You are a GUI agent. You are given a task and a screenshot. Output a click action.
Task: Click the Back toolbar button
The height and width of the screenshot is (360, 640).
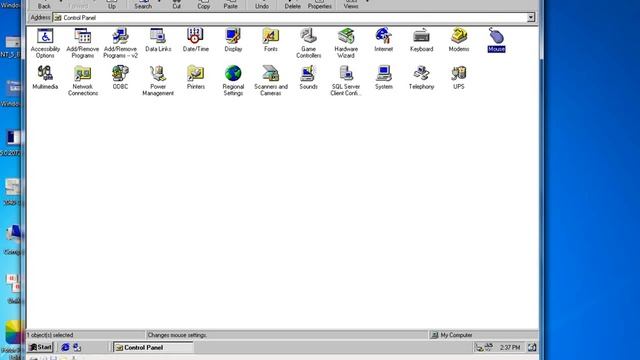pyautogui.click(x=44, y=4)
